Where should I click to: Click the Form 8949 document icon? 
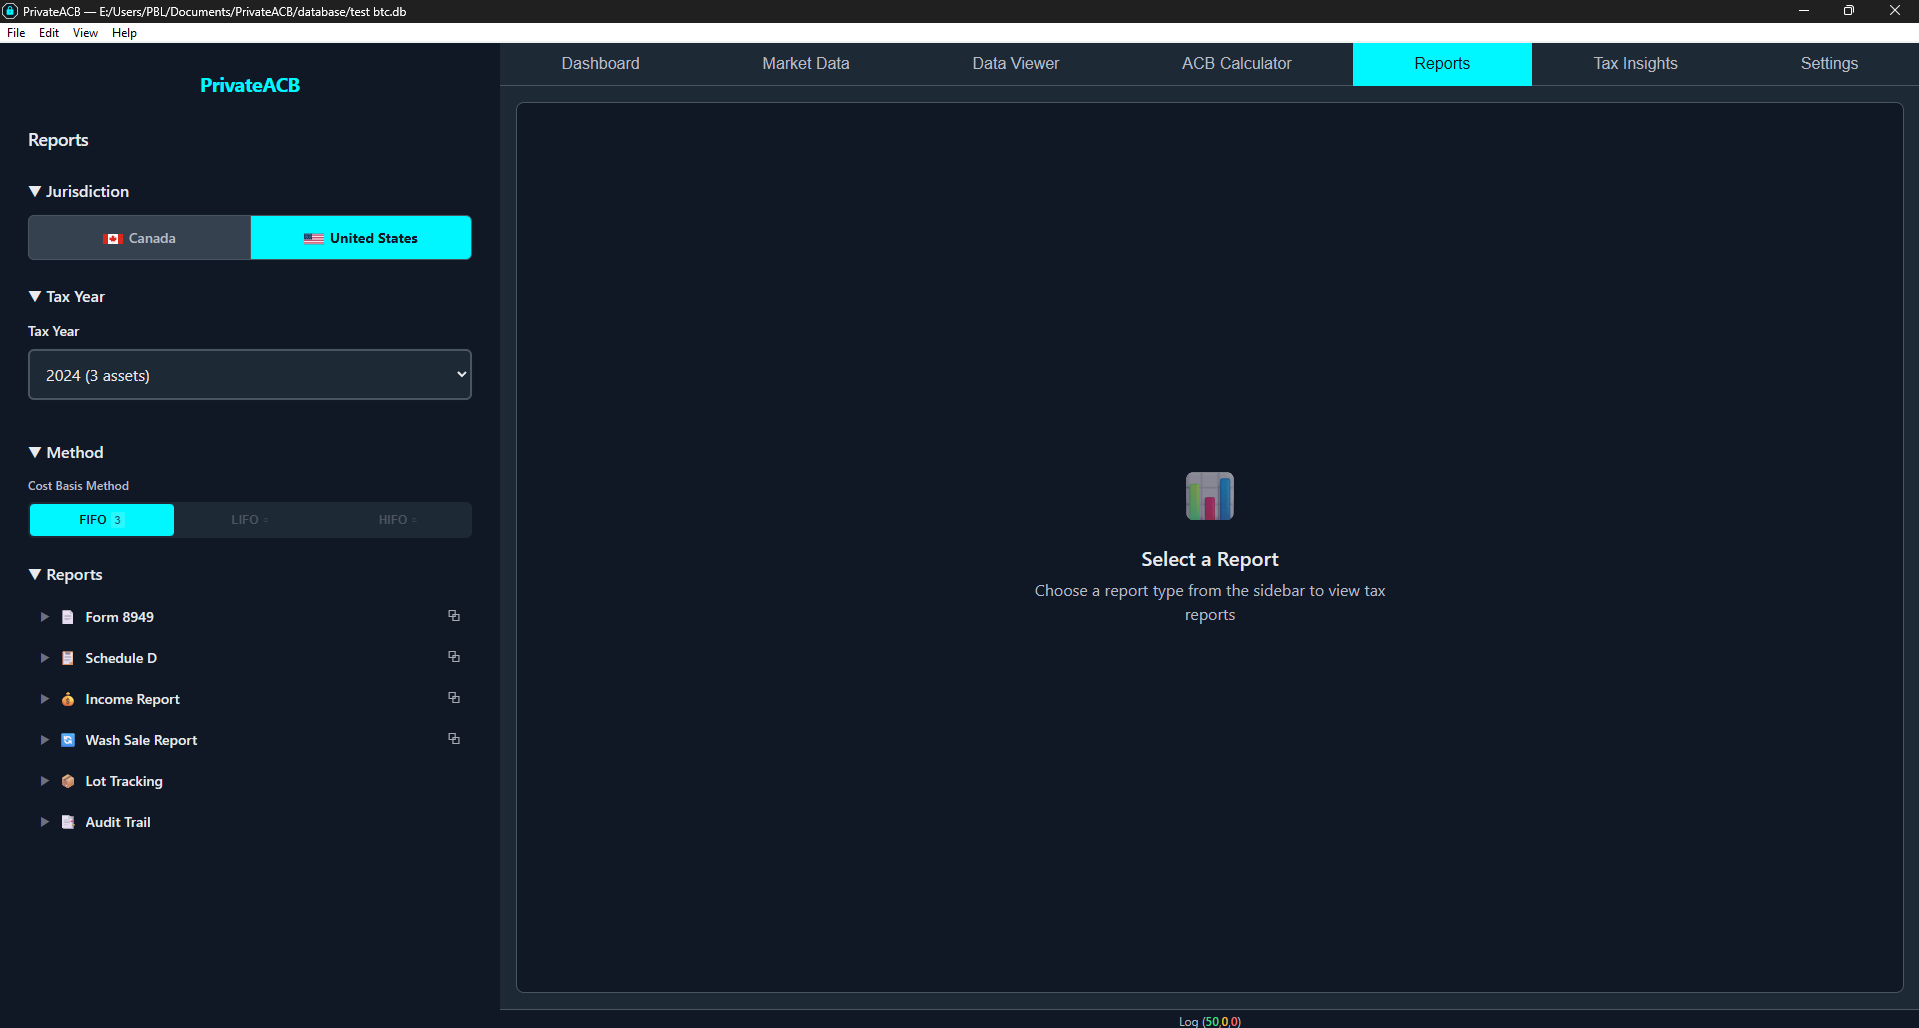[x=68, y=617]
